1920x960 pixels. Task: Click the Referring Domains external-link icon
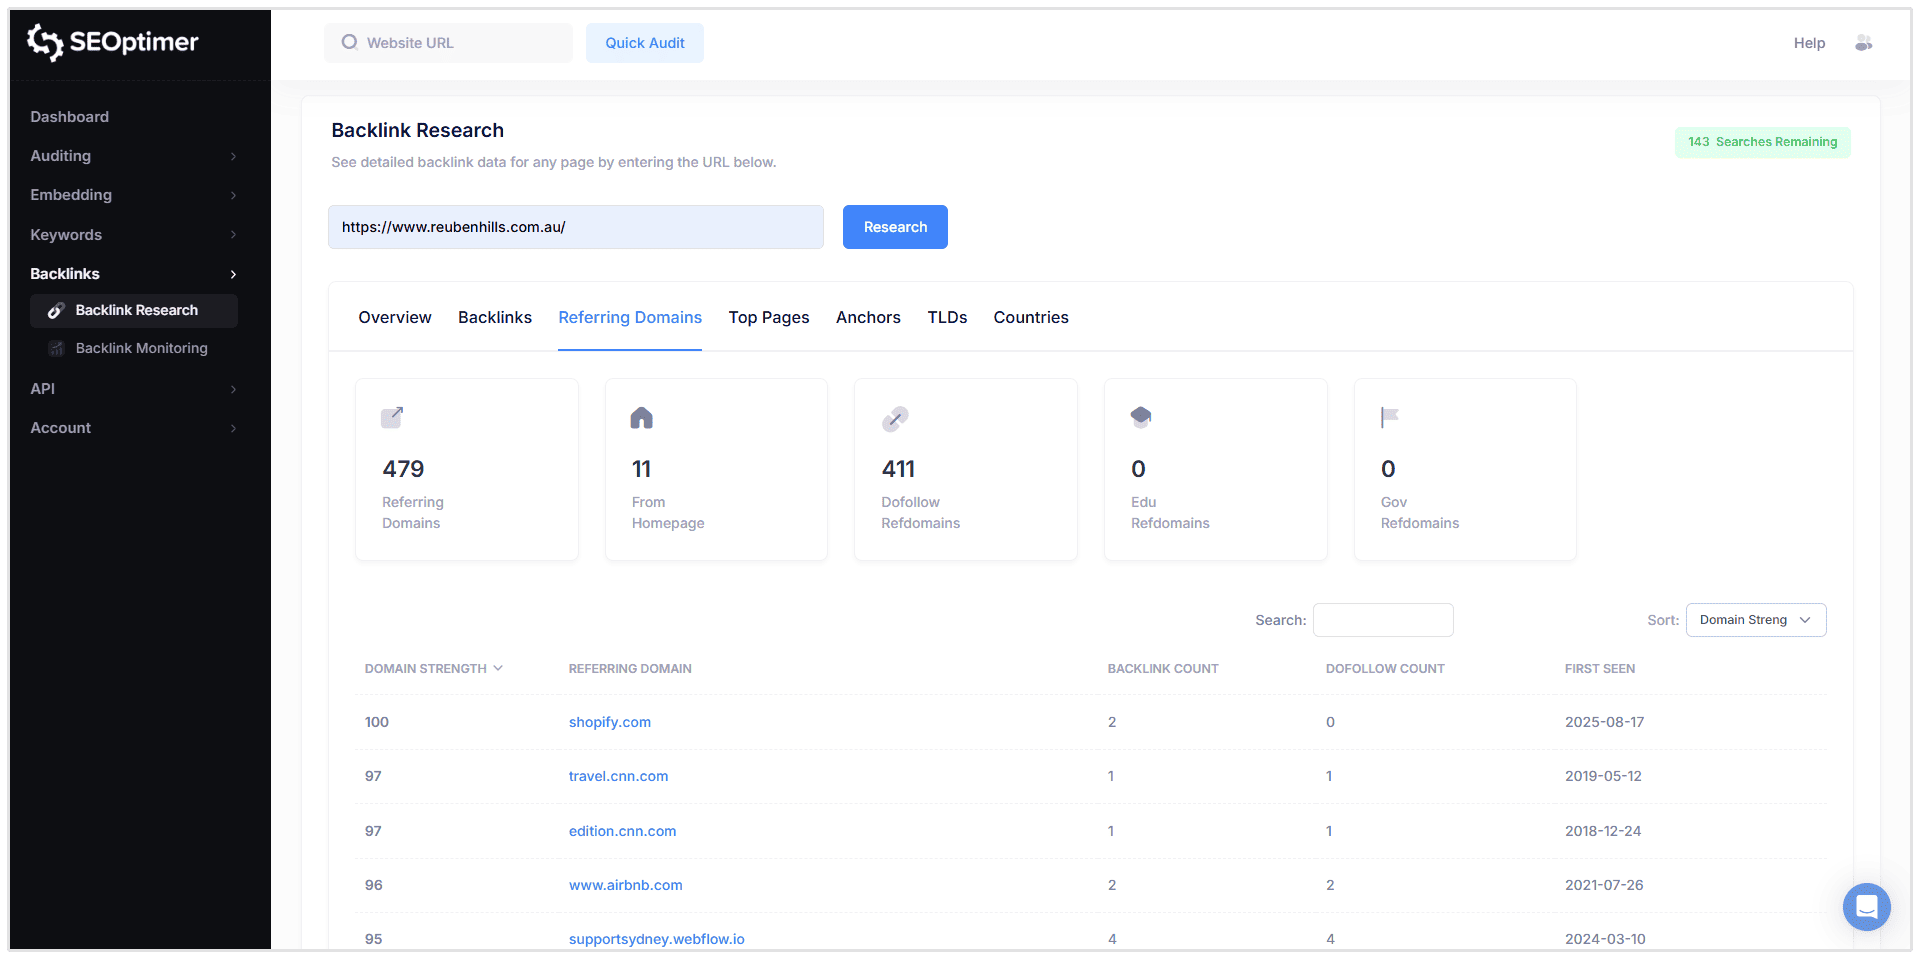(x=392, y=417)
